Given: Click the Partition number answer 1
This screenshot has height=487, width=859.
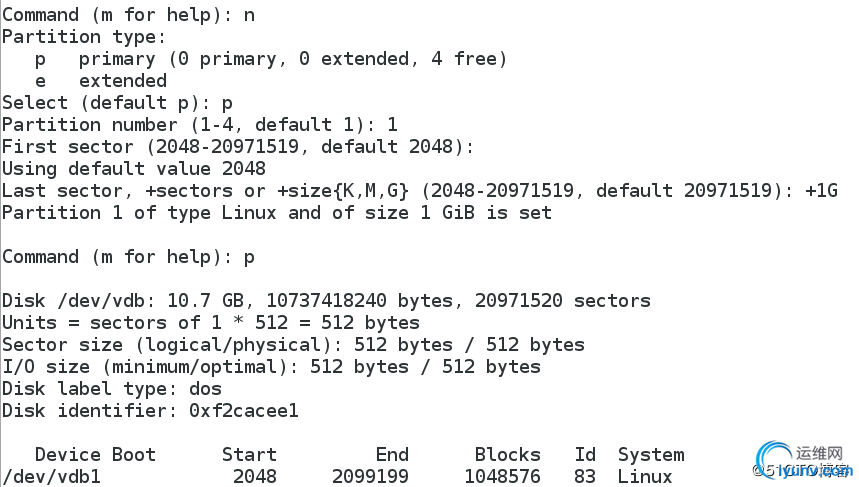Looking at the screenshot, I should (x=392, y=125).
